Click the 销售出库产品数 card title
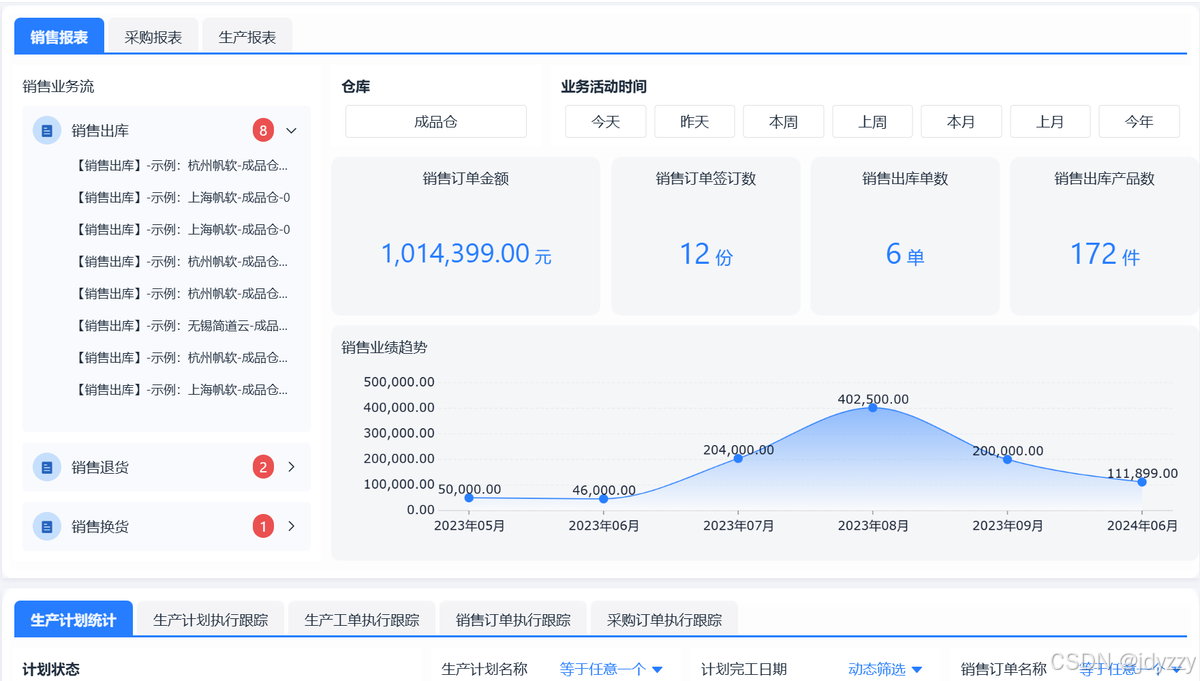Image resolution: width=1200 pixels, height=681 pixels. point(1105,179)
